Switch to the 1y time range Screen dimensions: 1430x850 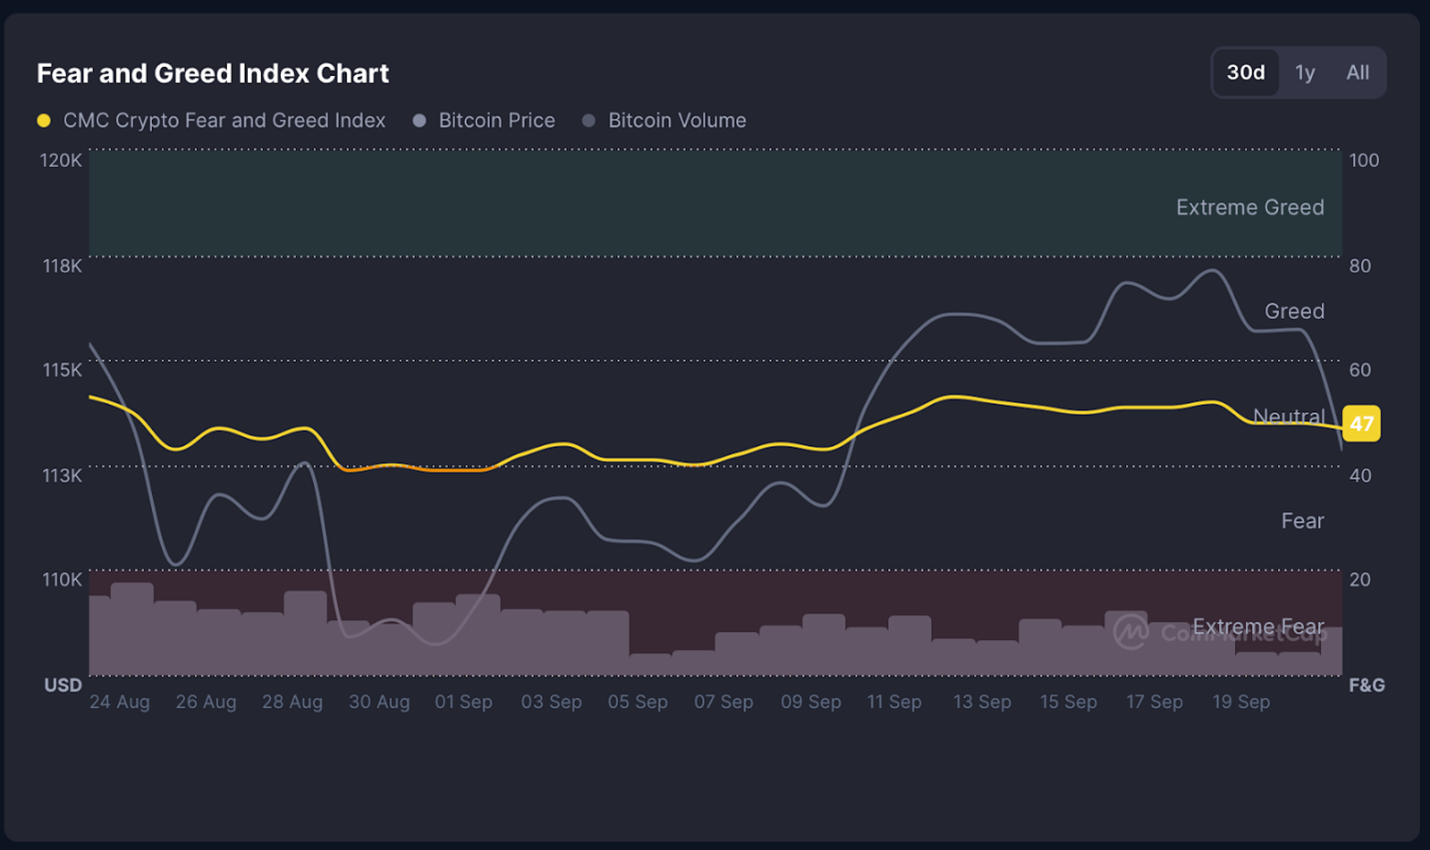[x=1304, y=73]
